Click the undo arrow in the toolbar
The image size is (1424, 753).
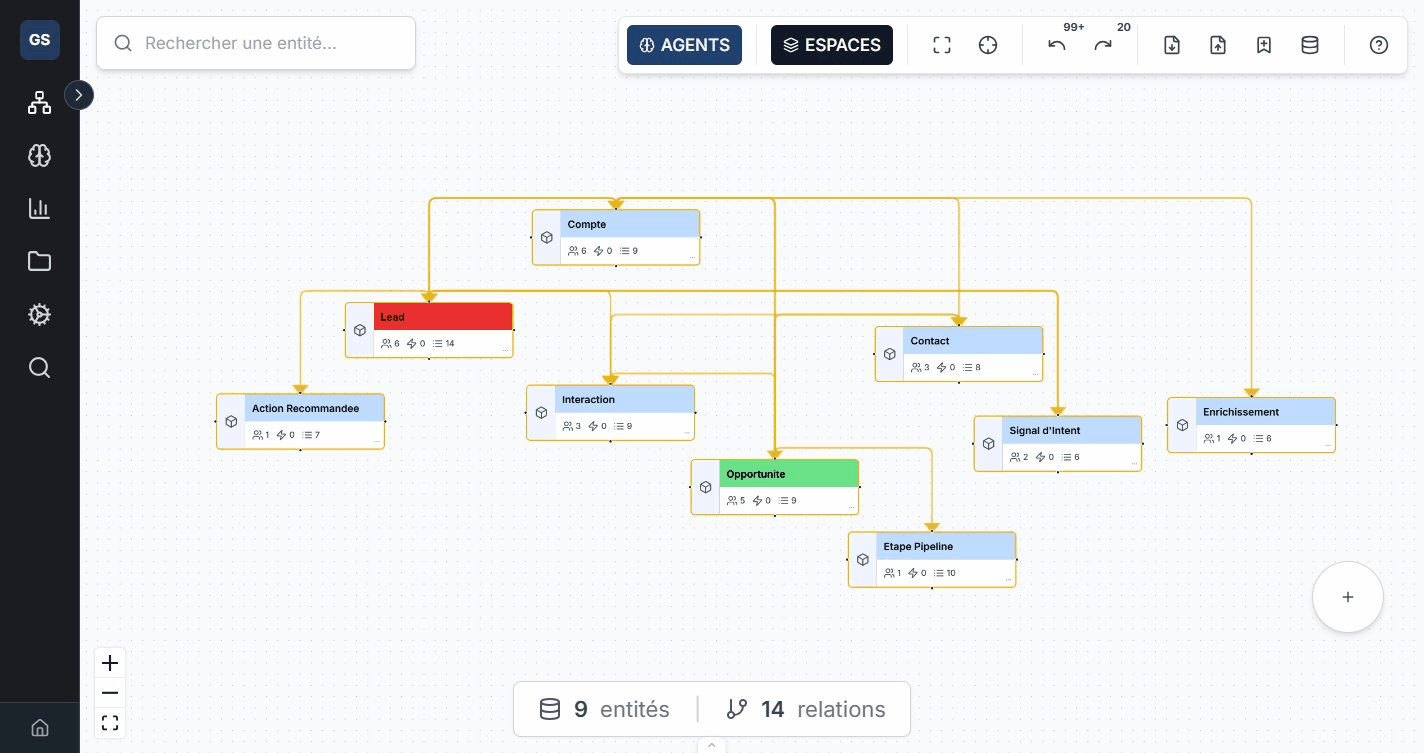(x=1057, y=45)
